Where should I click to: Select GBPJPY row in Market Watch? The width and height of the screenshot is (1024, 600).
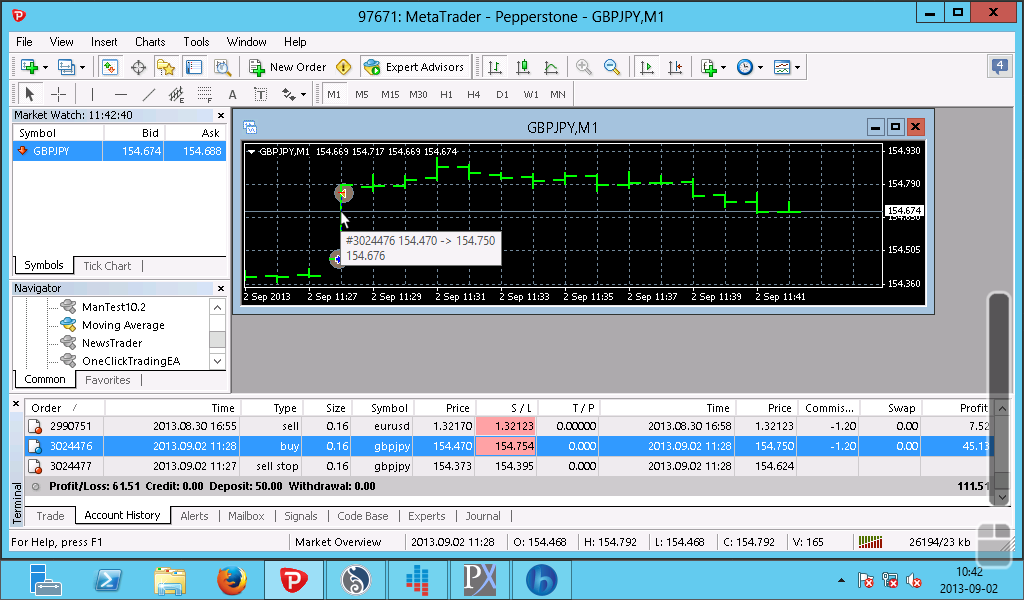120,151
